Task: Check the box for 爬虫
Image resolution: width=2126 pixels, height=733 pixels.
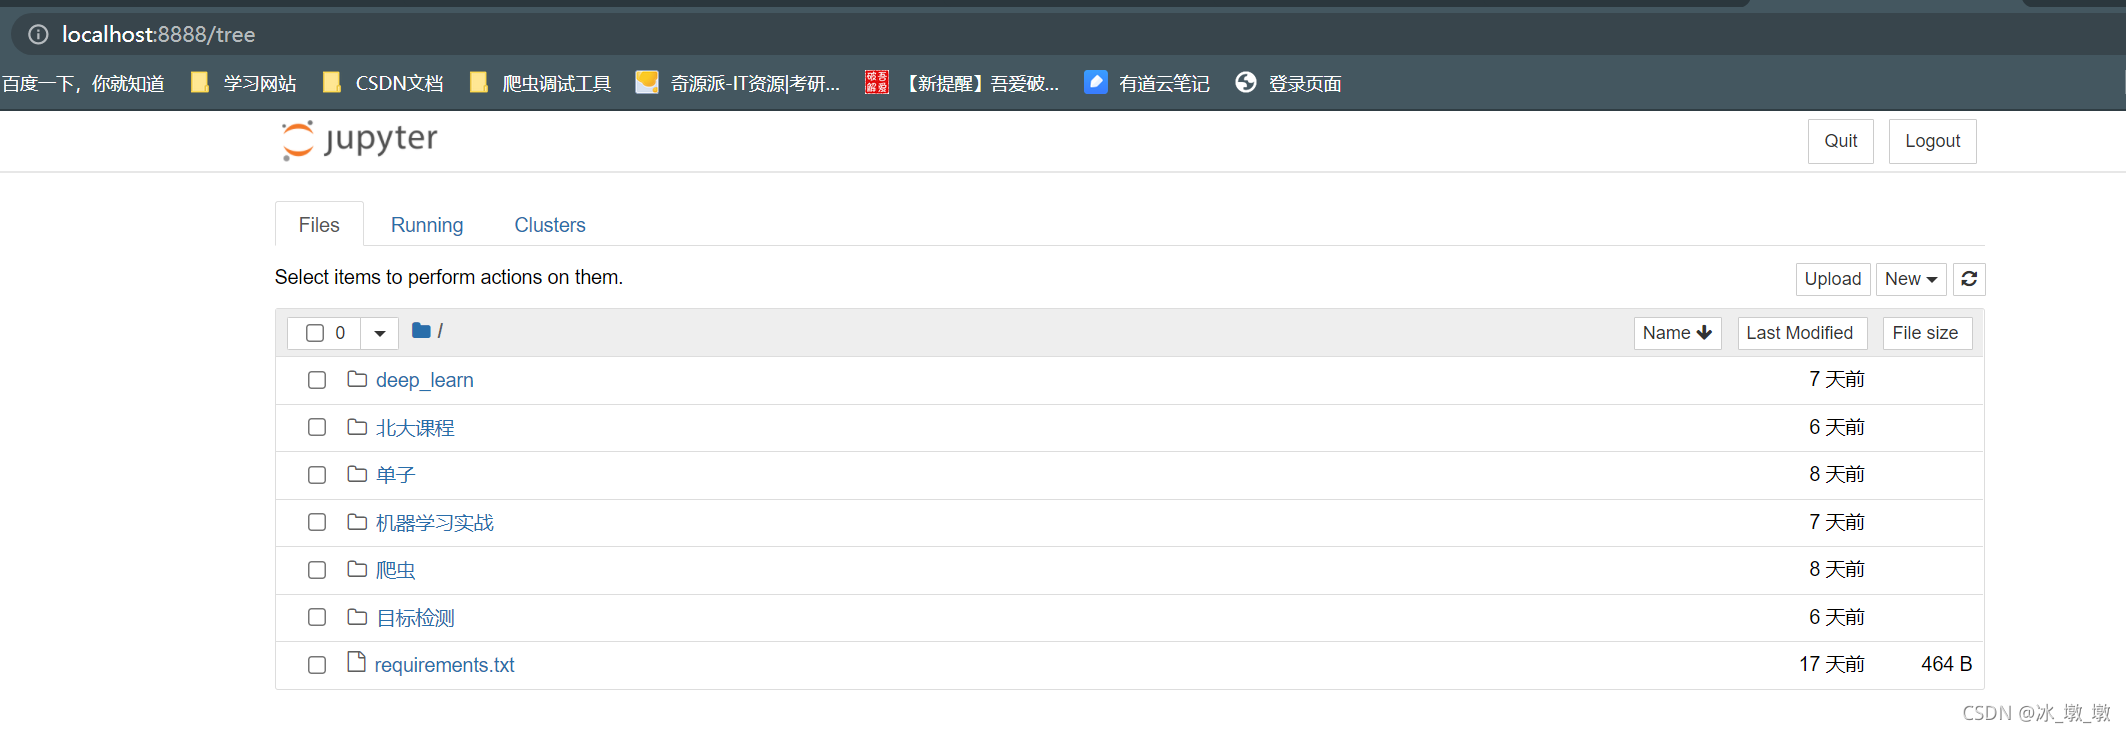Action: click(x=317, y=570)
